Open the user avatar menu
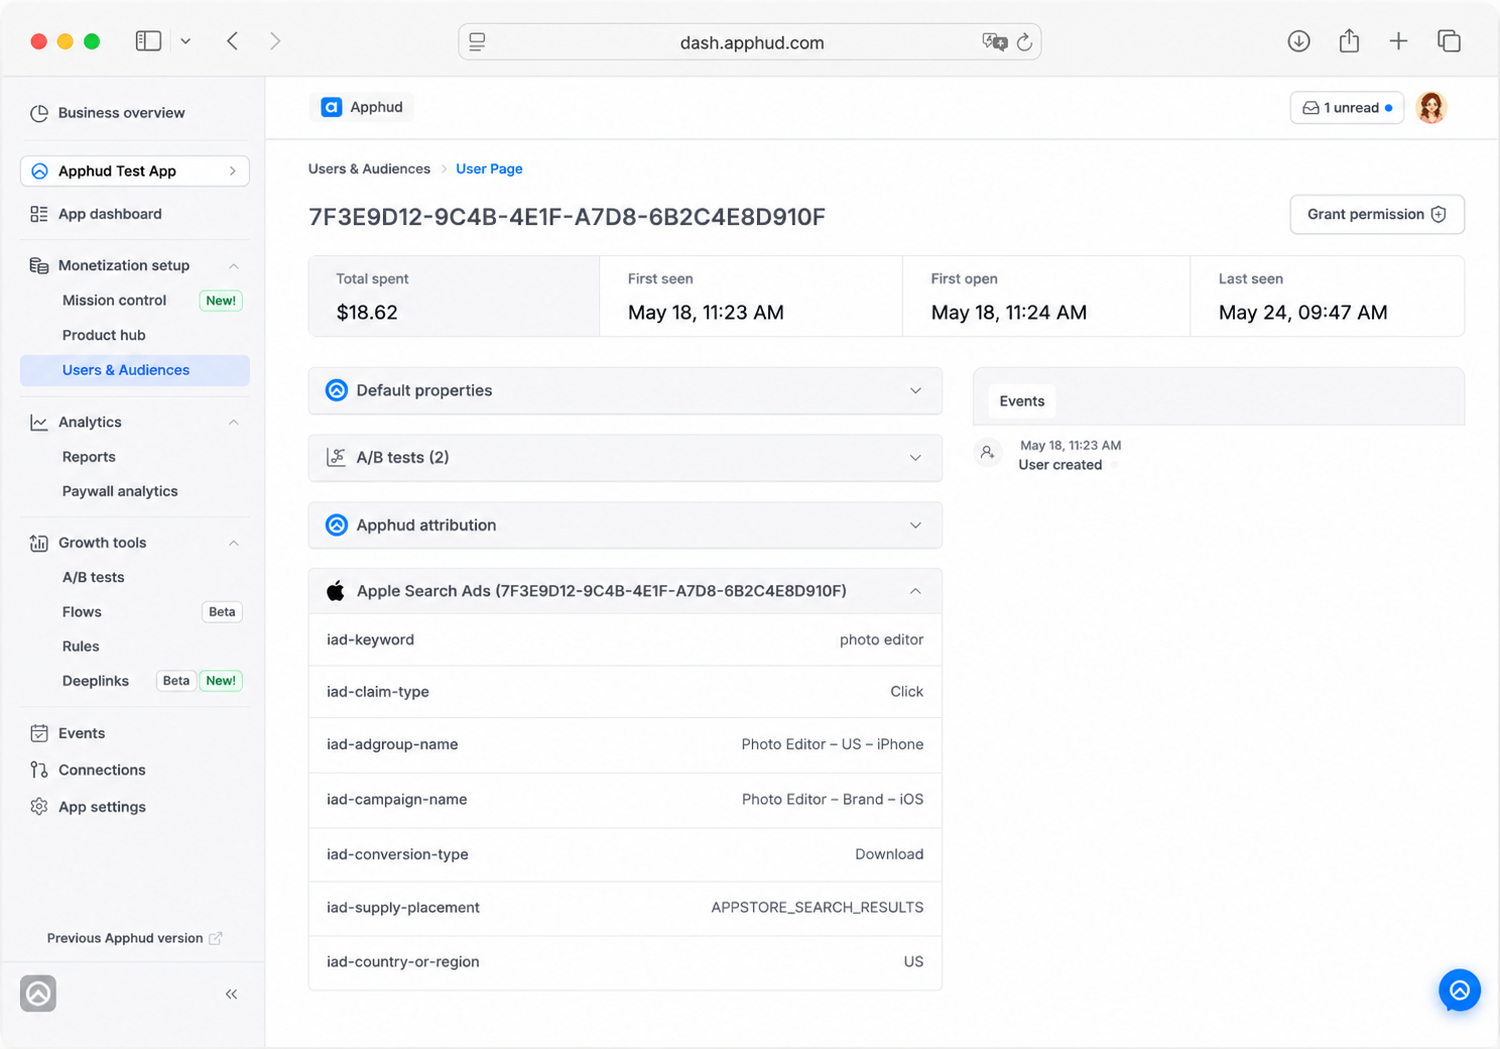The height and width of the screenshot is (1049, 1500). tap(1431, 107)
